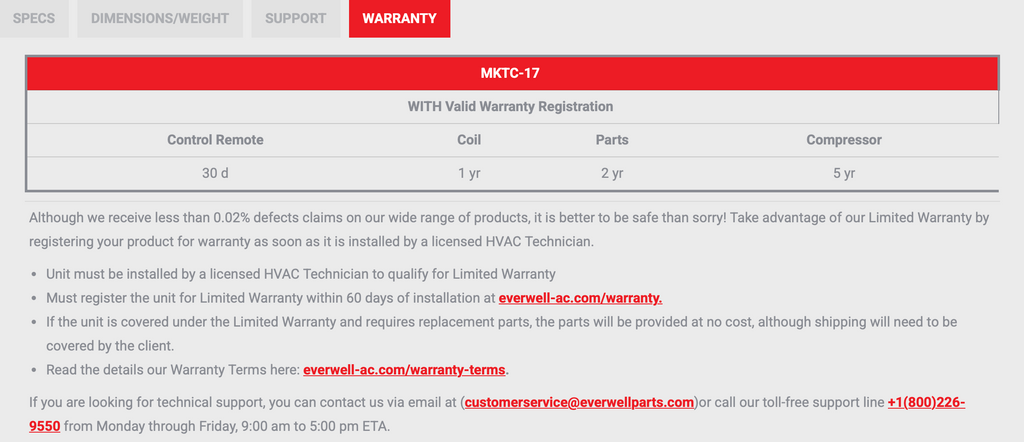The height and width of the screenshot is (442, 1024).
Task: Follow the everwell-ac.com/warranty-terms link
Action: coord(405,370)
